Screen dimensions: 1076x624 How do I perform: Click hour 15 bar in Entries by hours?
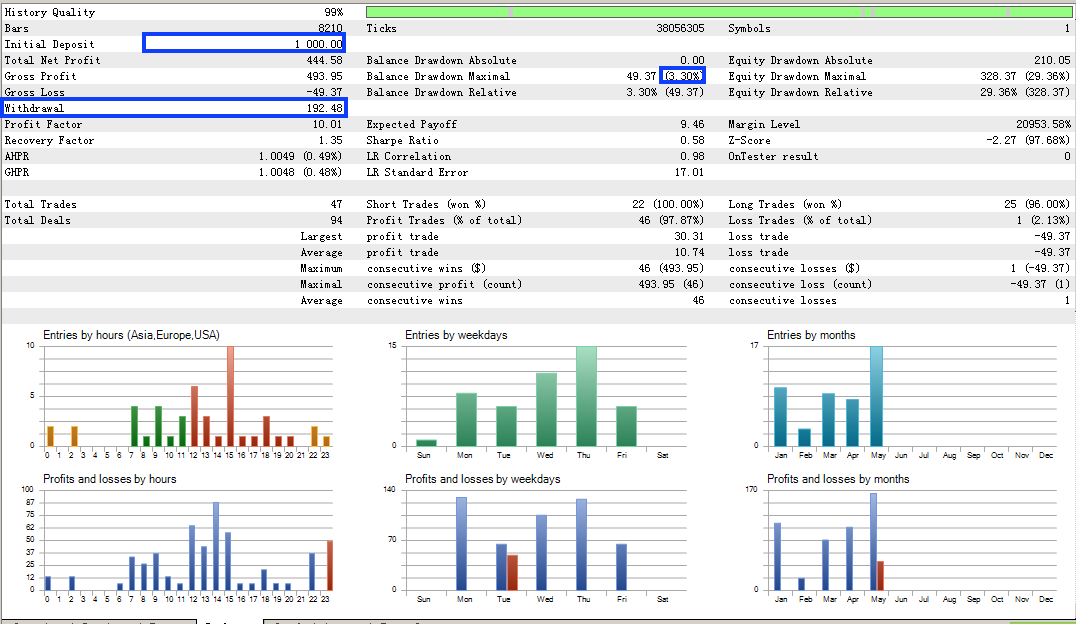click(x=231, y=396)
